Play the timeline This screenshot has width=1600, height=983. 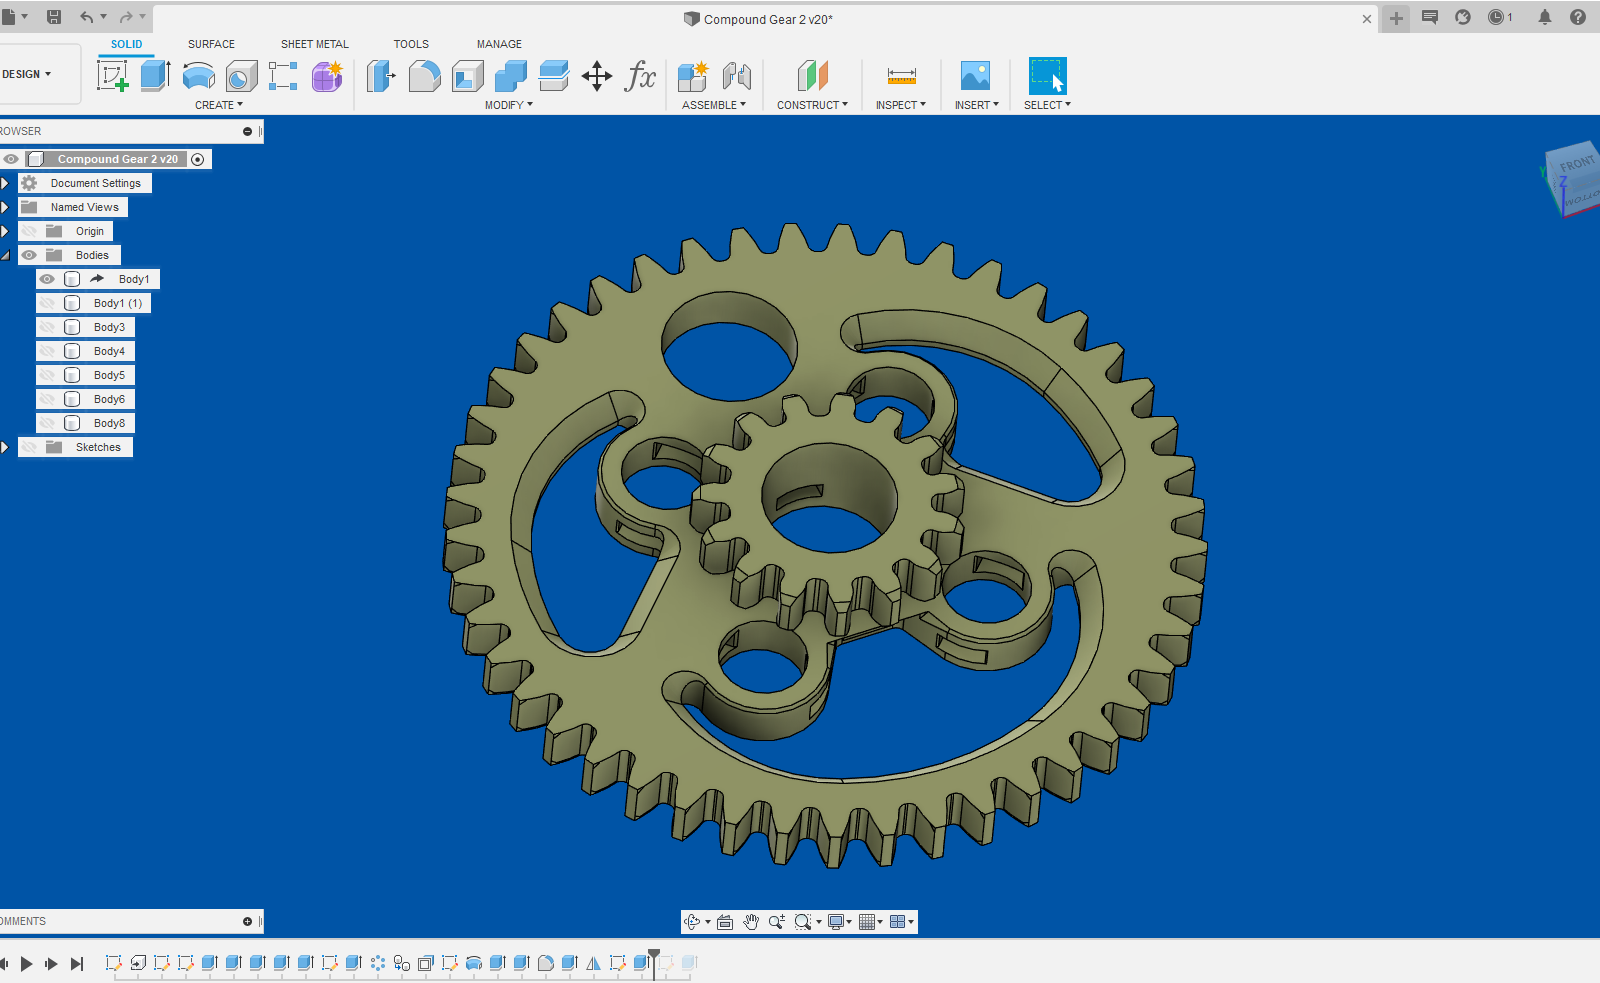tap(27, 964)
